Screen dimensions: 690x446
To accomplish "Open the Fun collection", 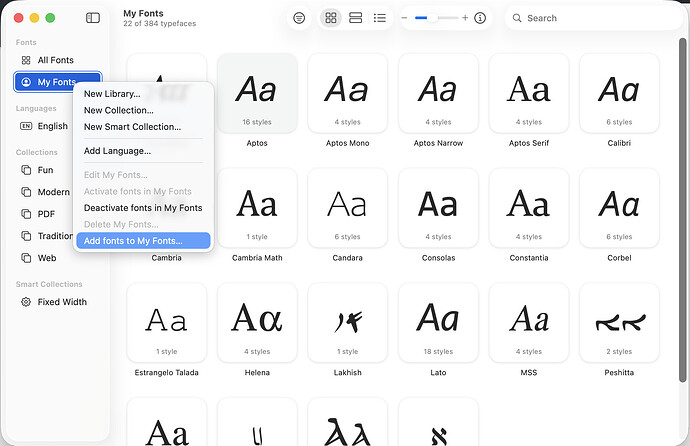I will click(x=44, y=170).
